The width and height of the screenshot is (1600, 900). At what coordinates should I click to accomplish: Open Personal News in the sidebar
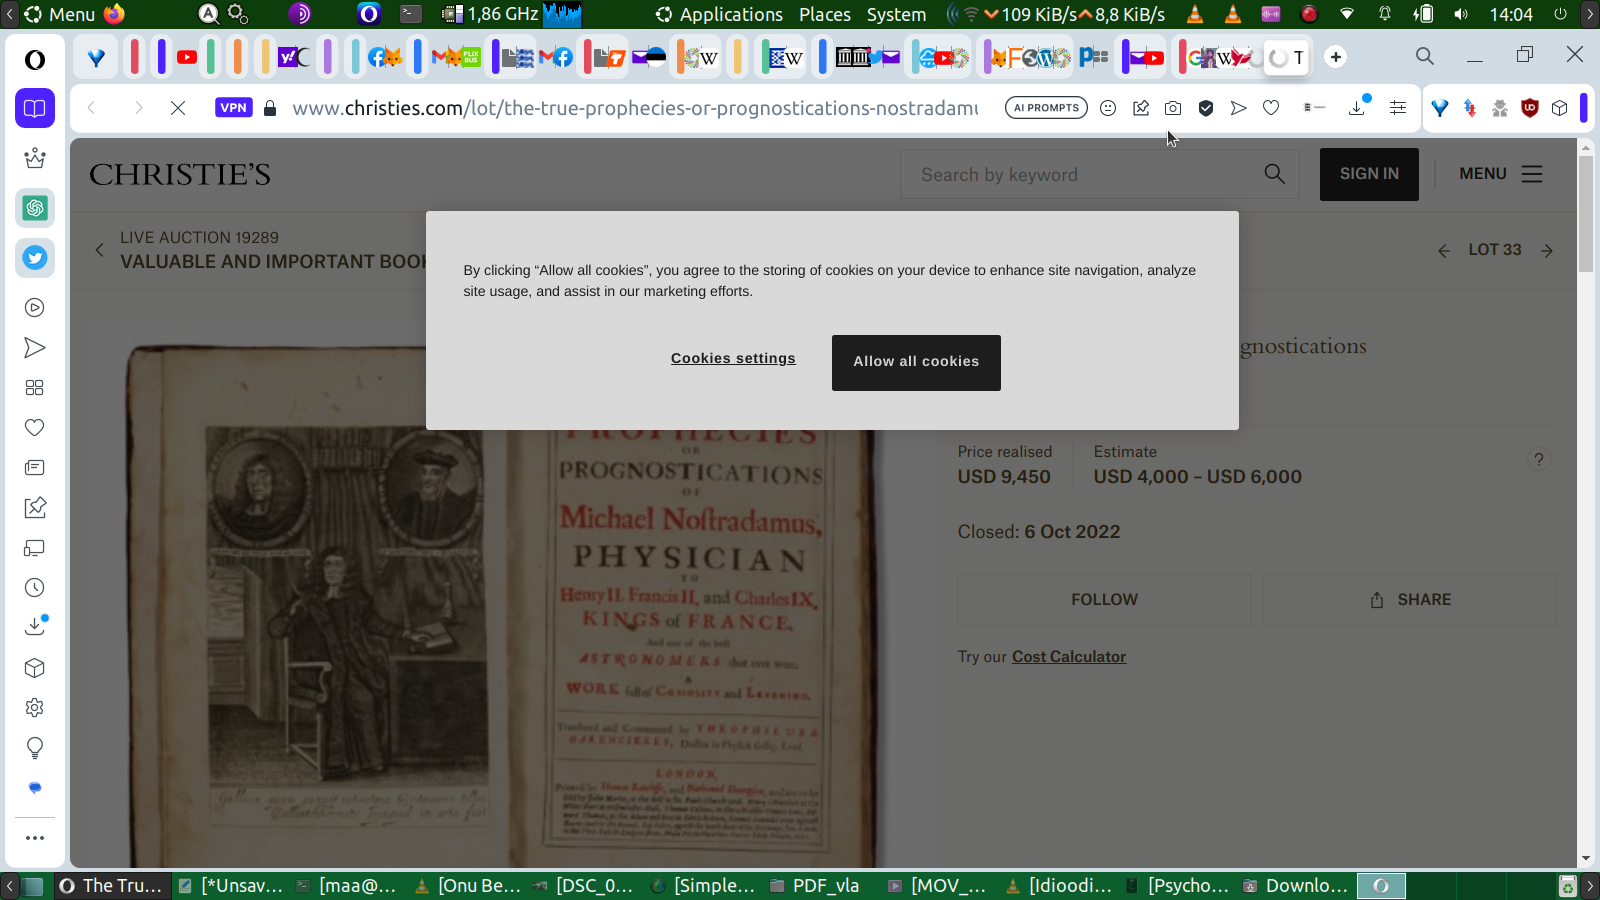(35, 468)
